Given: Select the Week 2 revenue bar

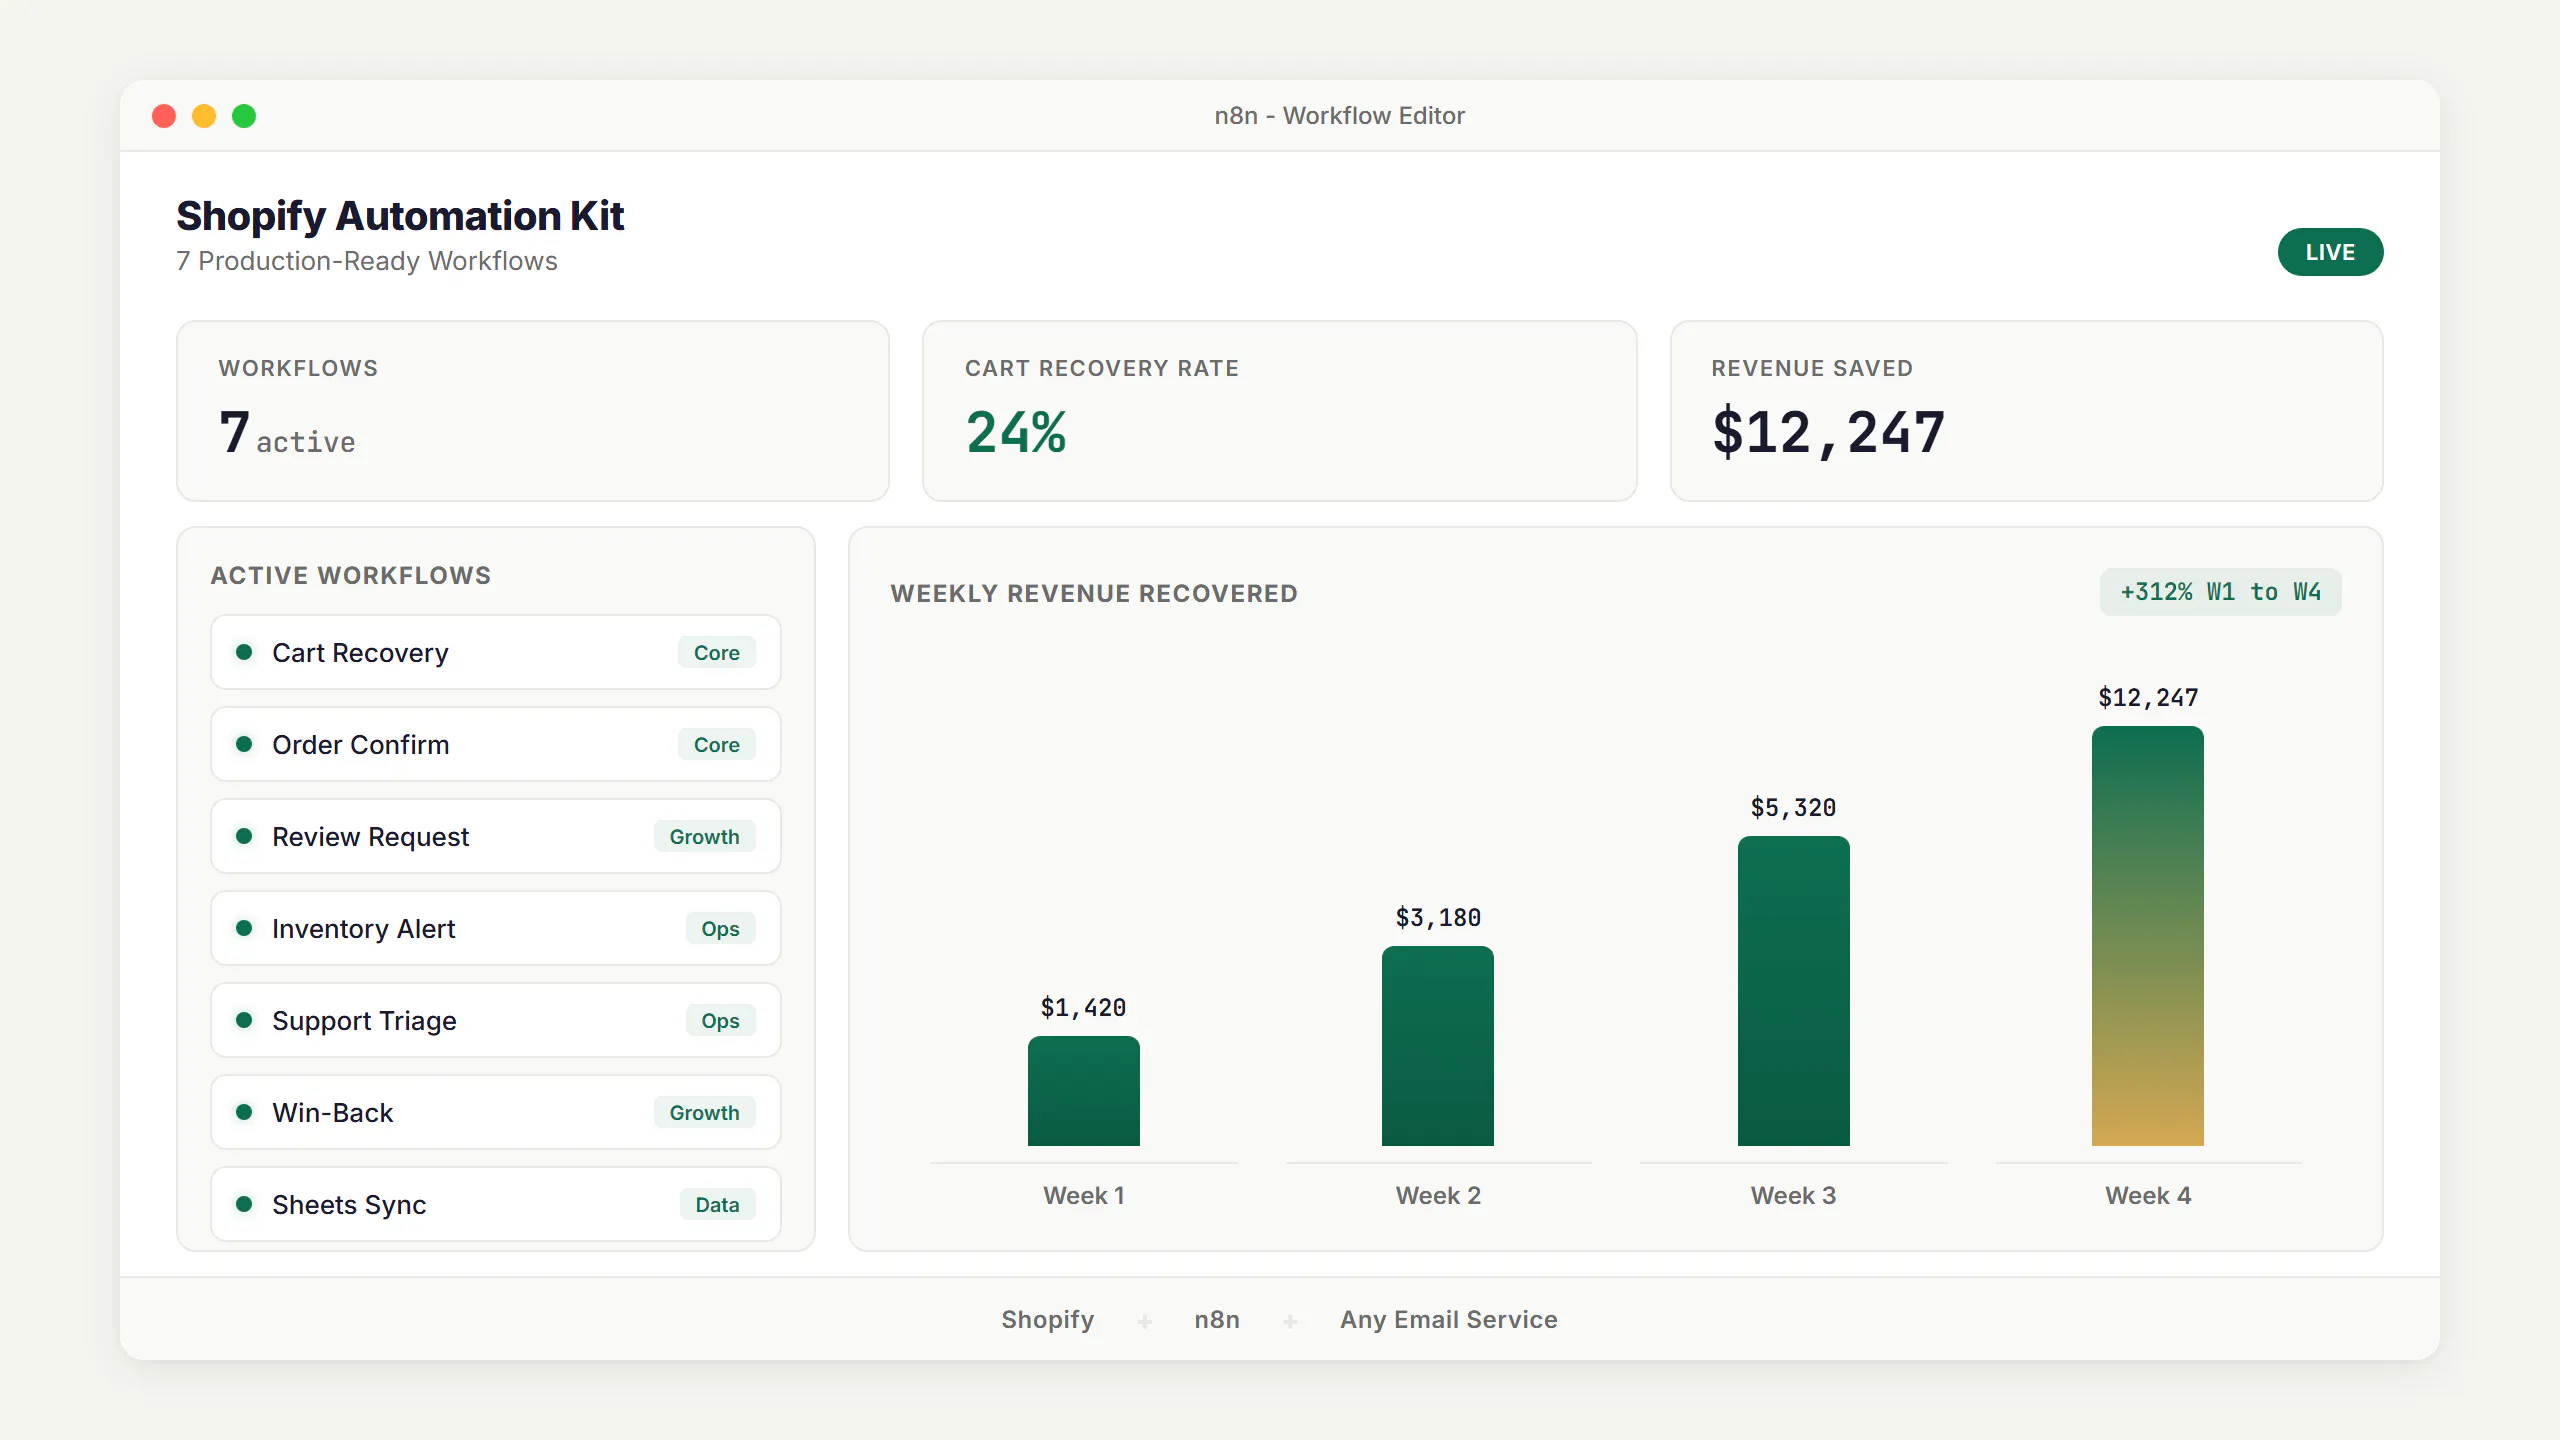Looking at the screenshot, I should tap(1438, 1046).
